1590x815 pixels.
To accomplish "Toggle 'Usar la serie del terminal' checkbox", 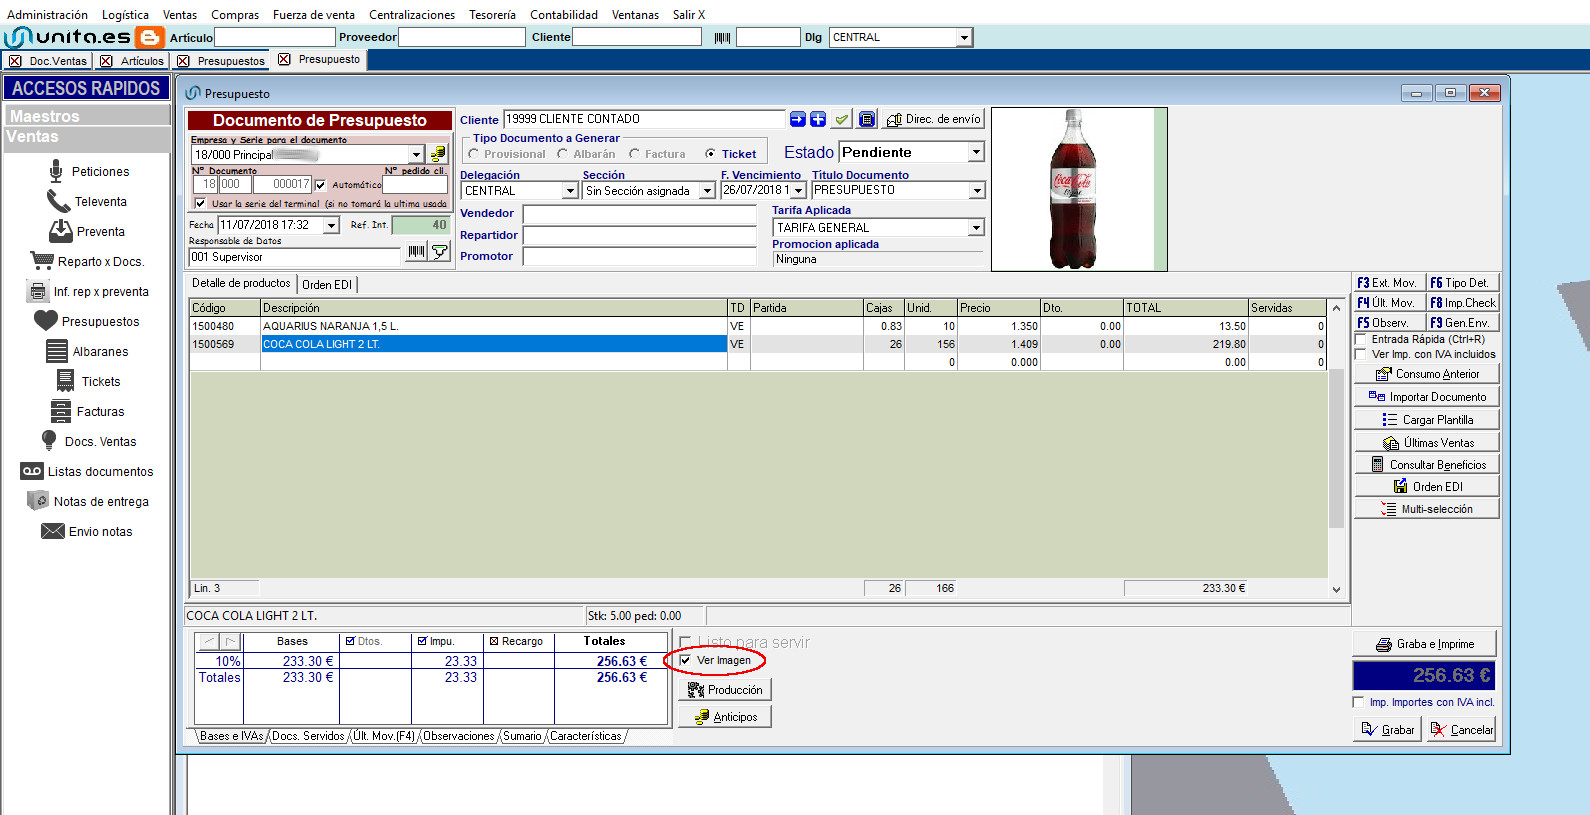I will (200, 203).
